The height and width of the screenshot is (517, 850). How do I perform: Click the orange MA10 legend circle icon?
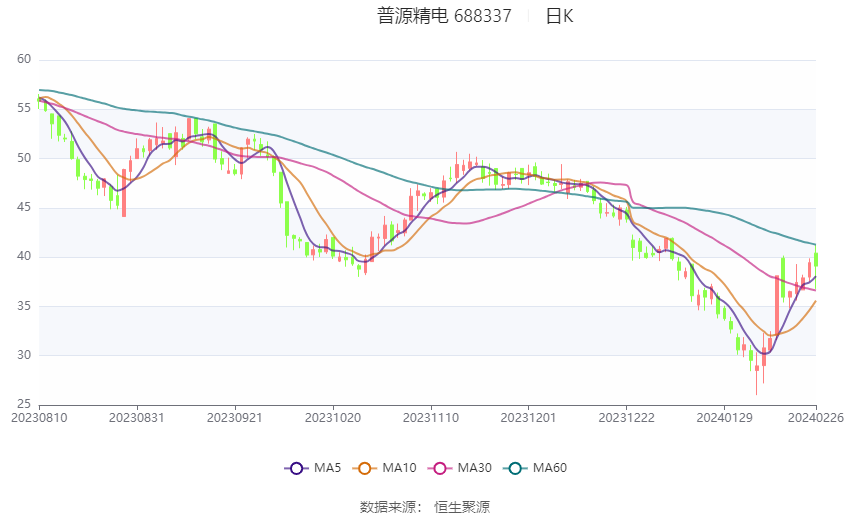click(365, 467)
